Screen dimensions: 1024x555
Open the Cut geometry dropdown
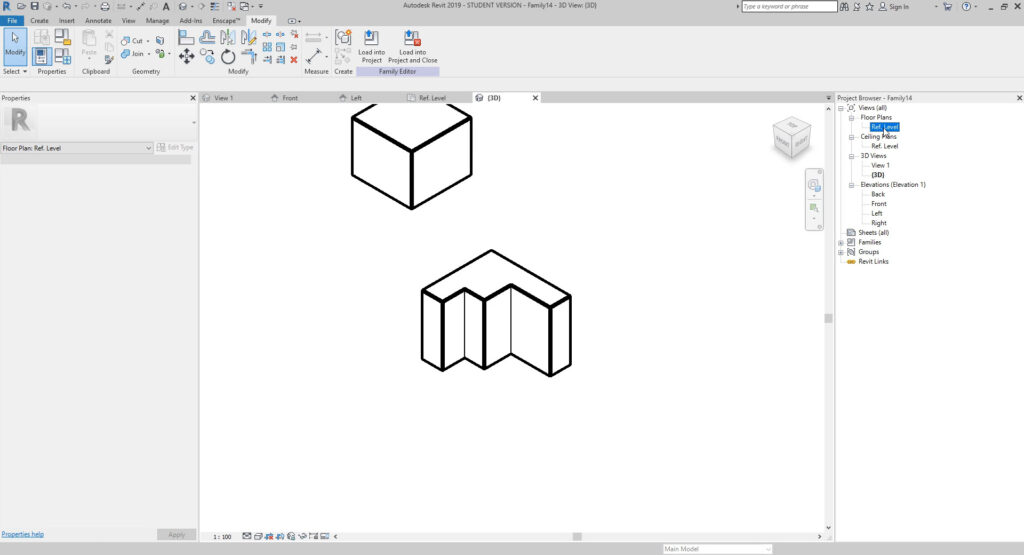click(x=149, y=41)
